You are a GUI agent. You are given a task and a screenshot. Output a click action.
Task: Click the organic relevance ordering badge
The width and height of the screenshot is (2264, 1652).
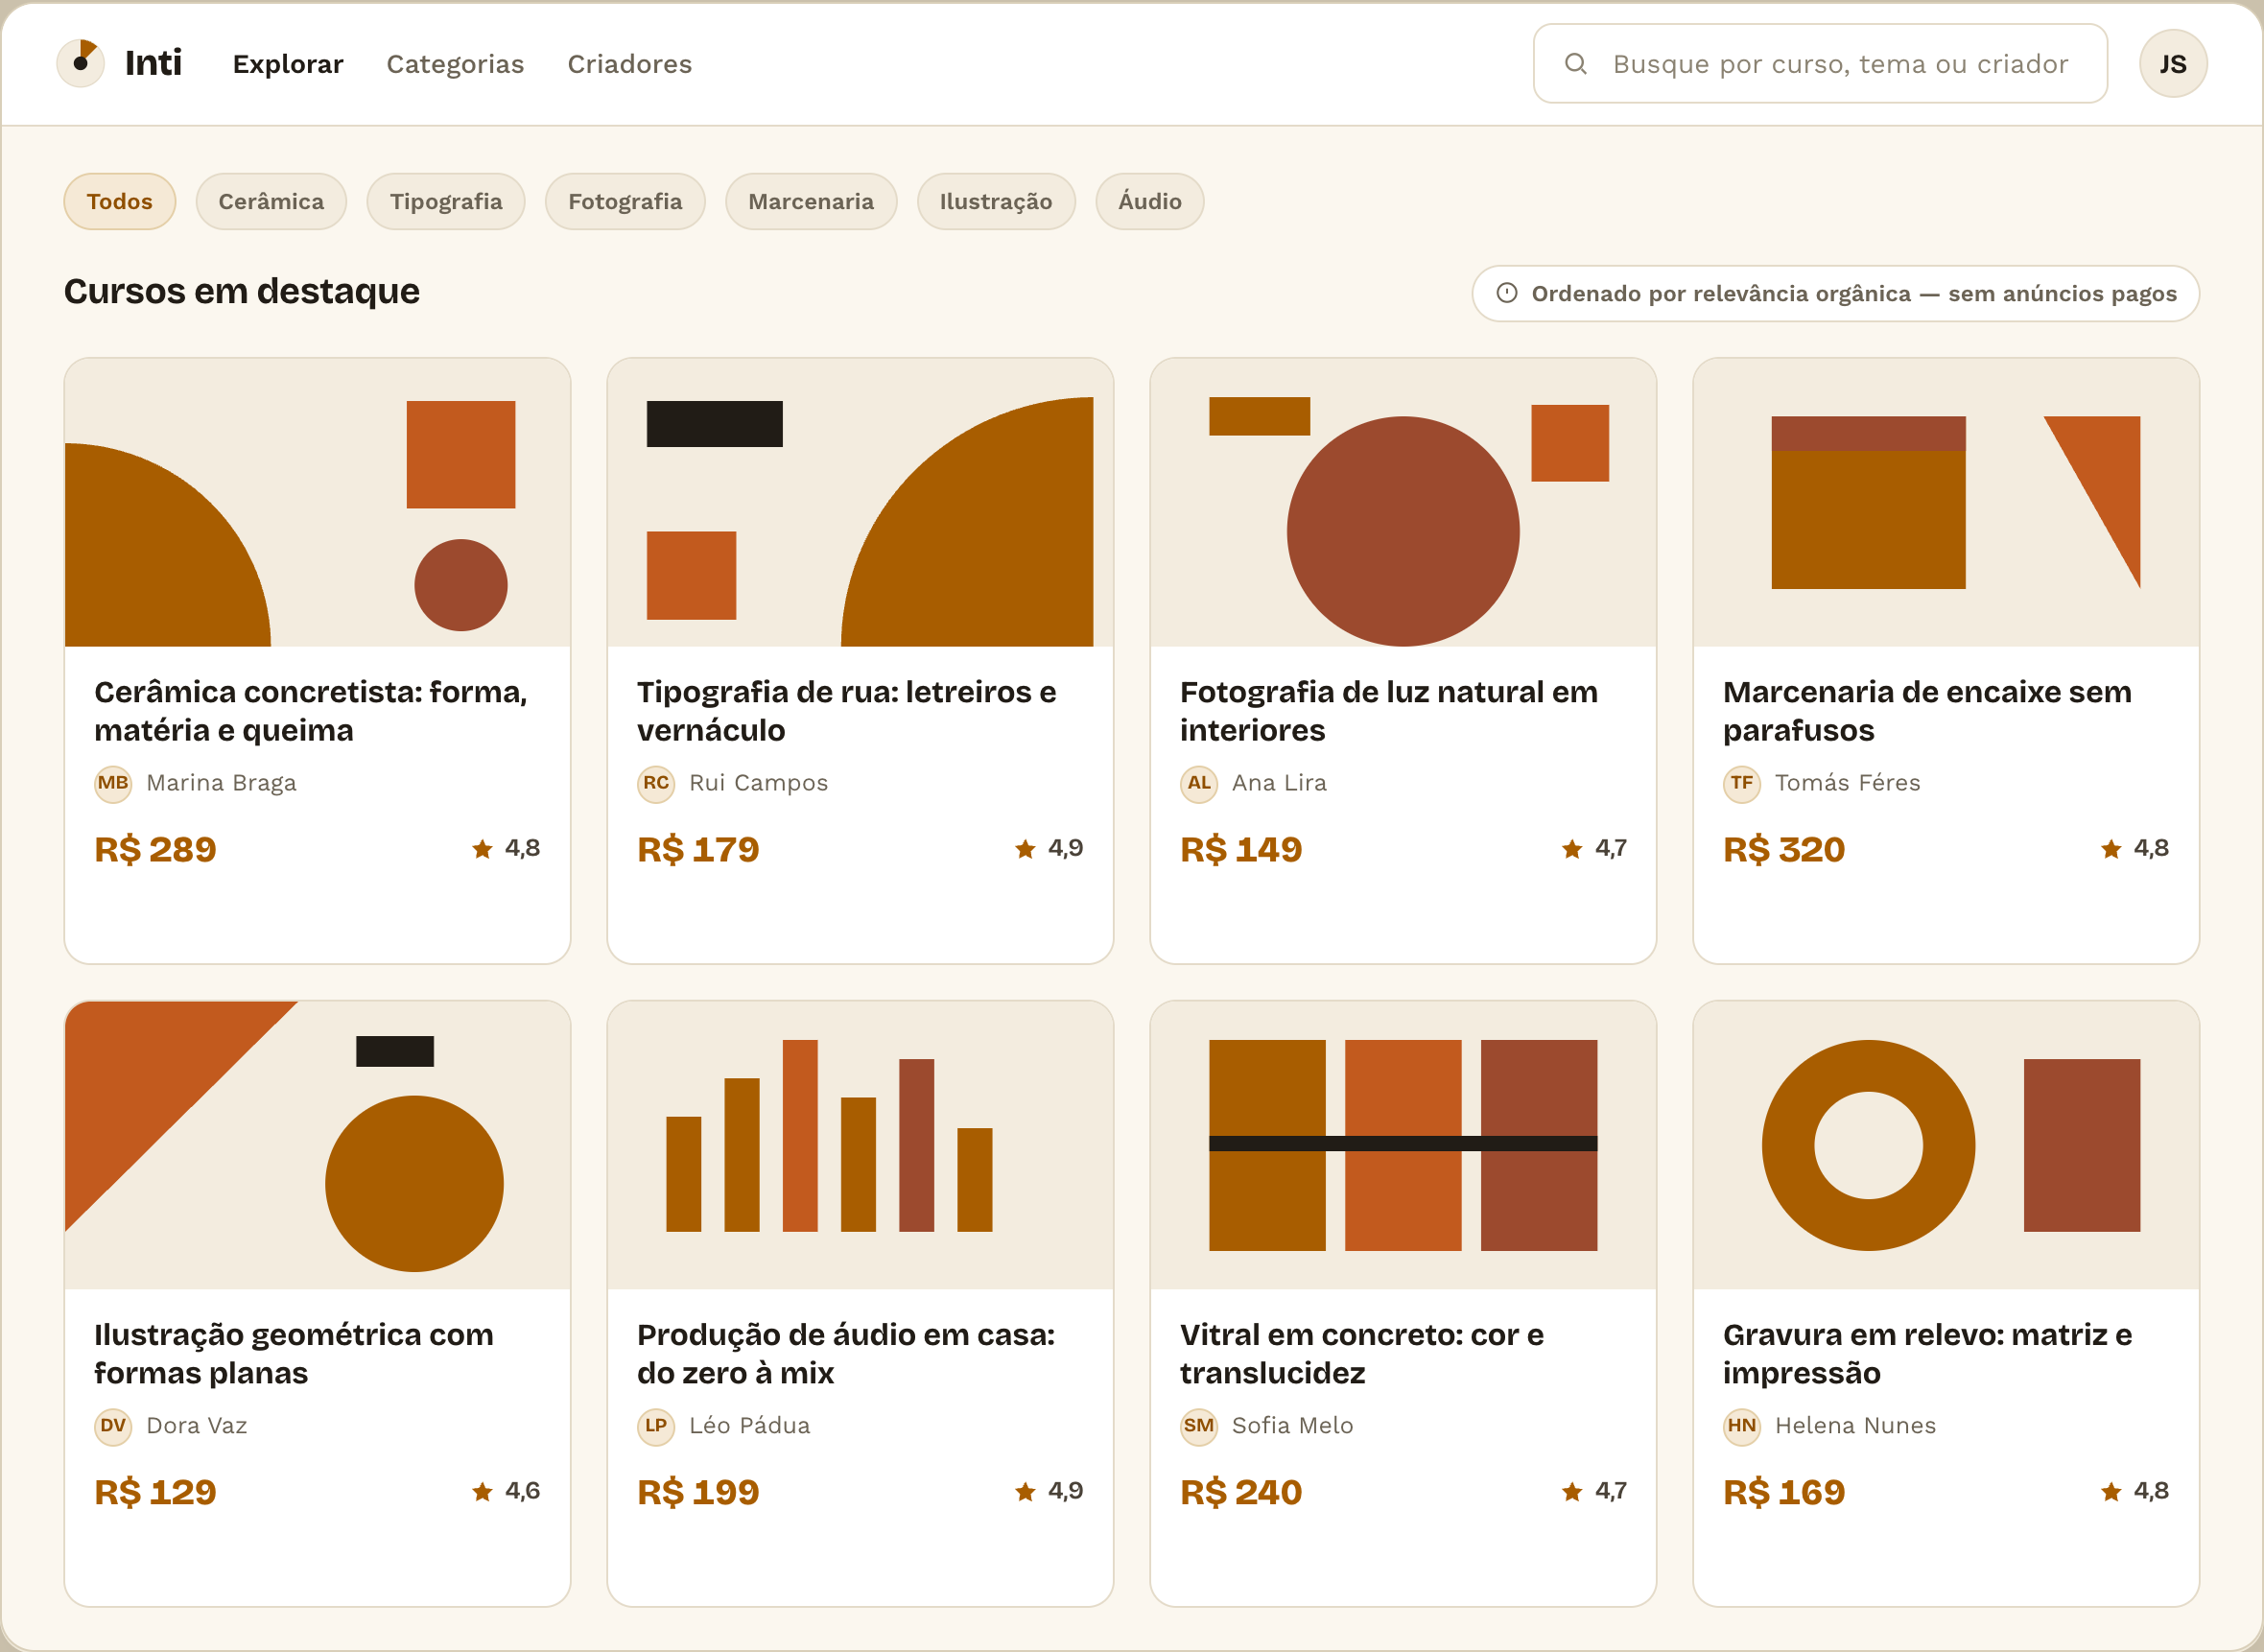tap(1835, 293)
